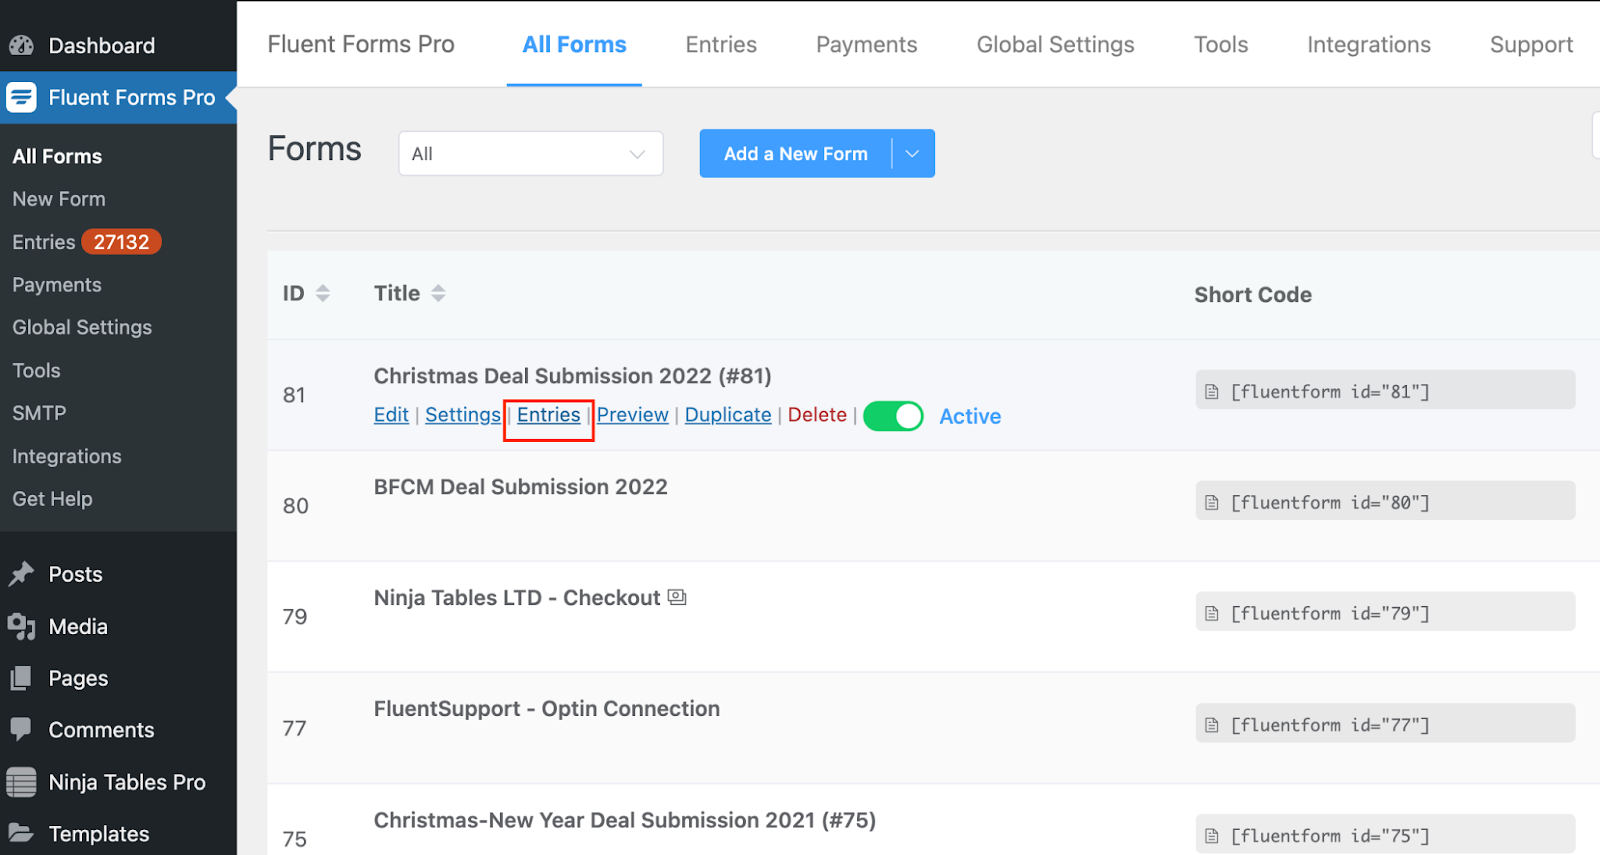Click shortcode field [fluentform id="79"]
Screen dimensions: 1600x855
pyautogui.click(x=1385, y=612)
